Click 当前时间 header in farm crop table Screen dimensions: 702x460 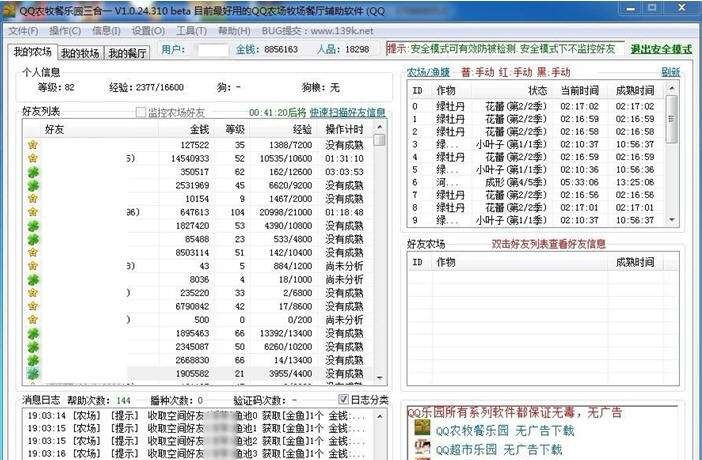click(x=579, y=90)
